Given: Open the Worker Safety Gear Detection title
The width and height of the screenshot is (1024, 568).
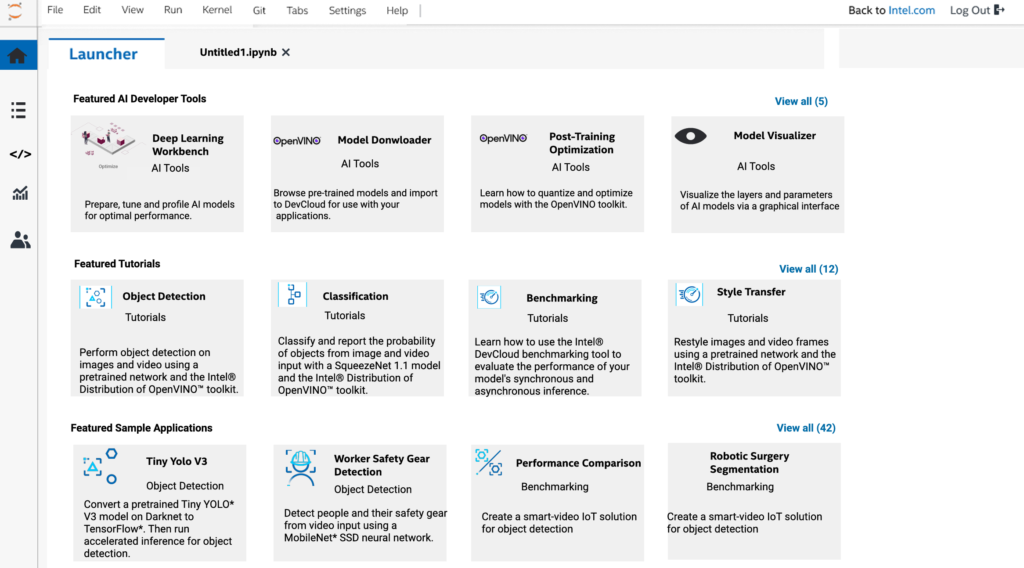Looking at the screenshot, I should point(382,465).
